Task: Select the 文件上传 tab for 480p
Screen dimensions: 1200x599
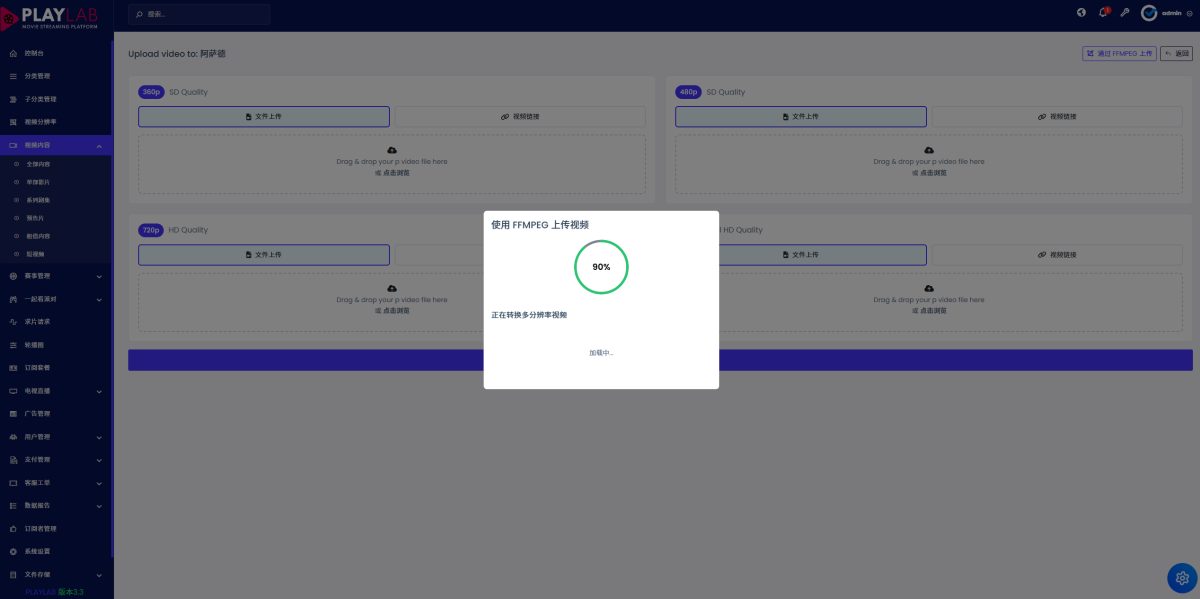Action: [x=801, y=117]
